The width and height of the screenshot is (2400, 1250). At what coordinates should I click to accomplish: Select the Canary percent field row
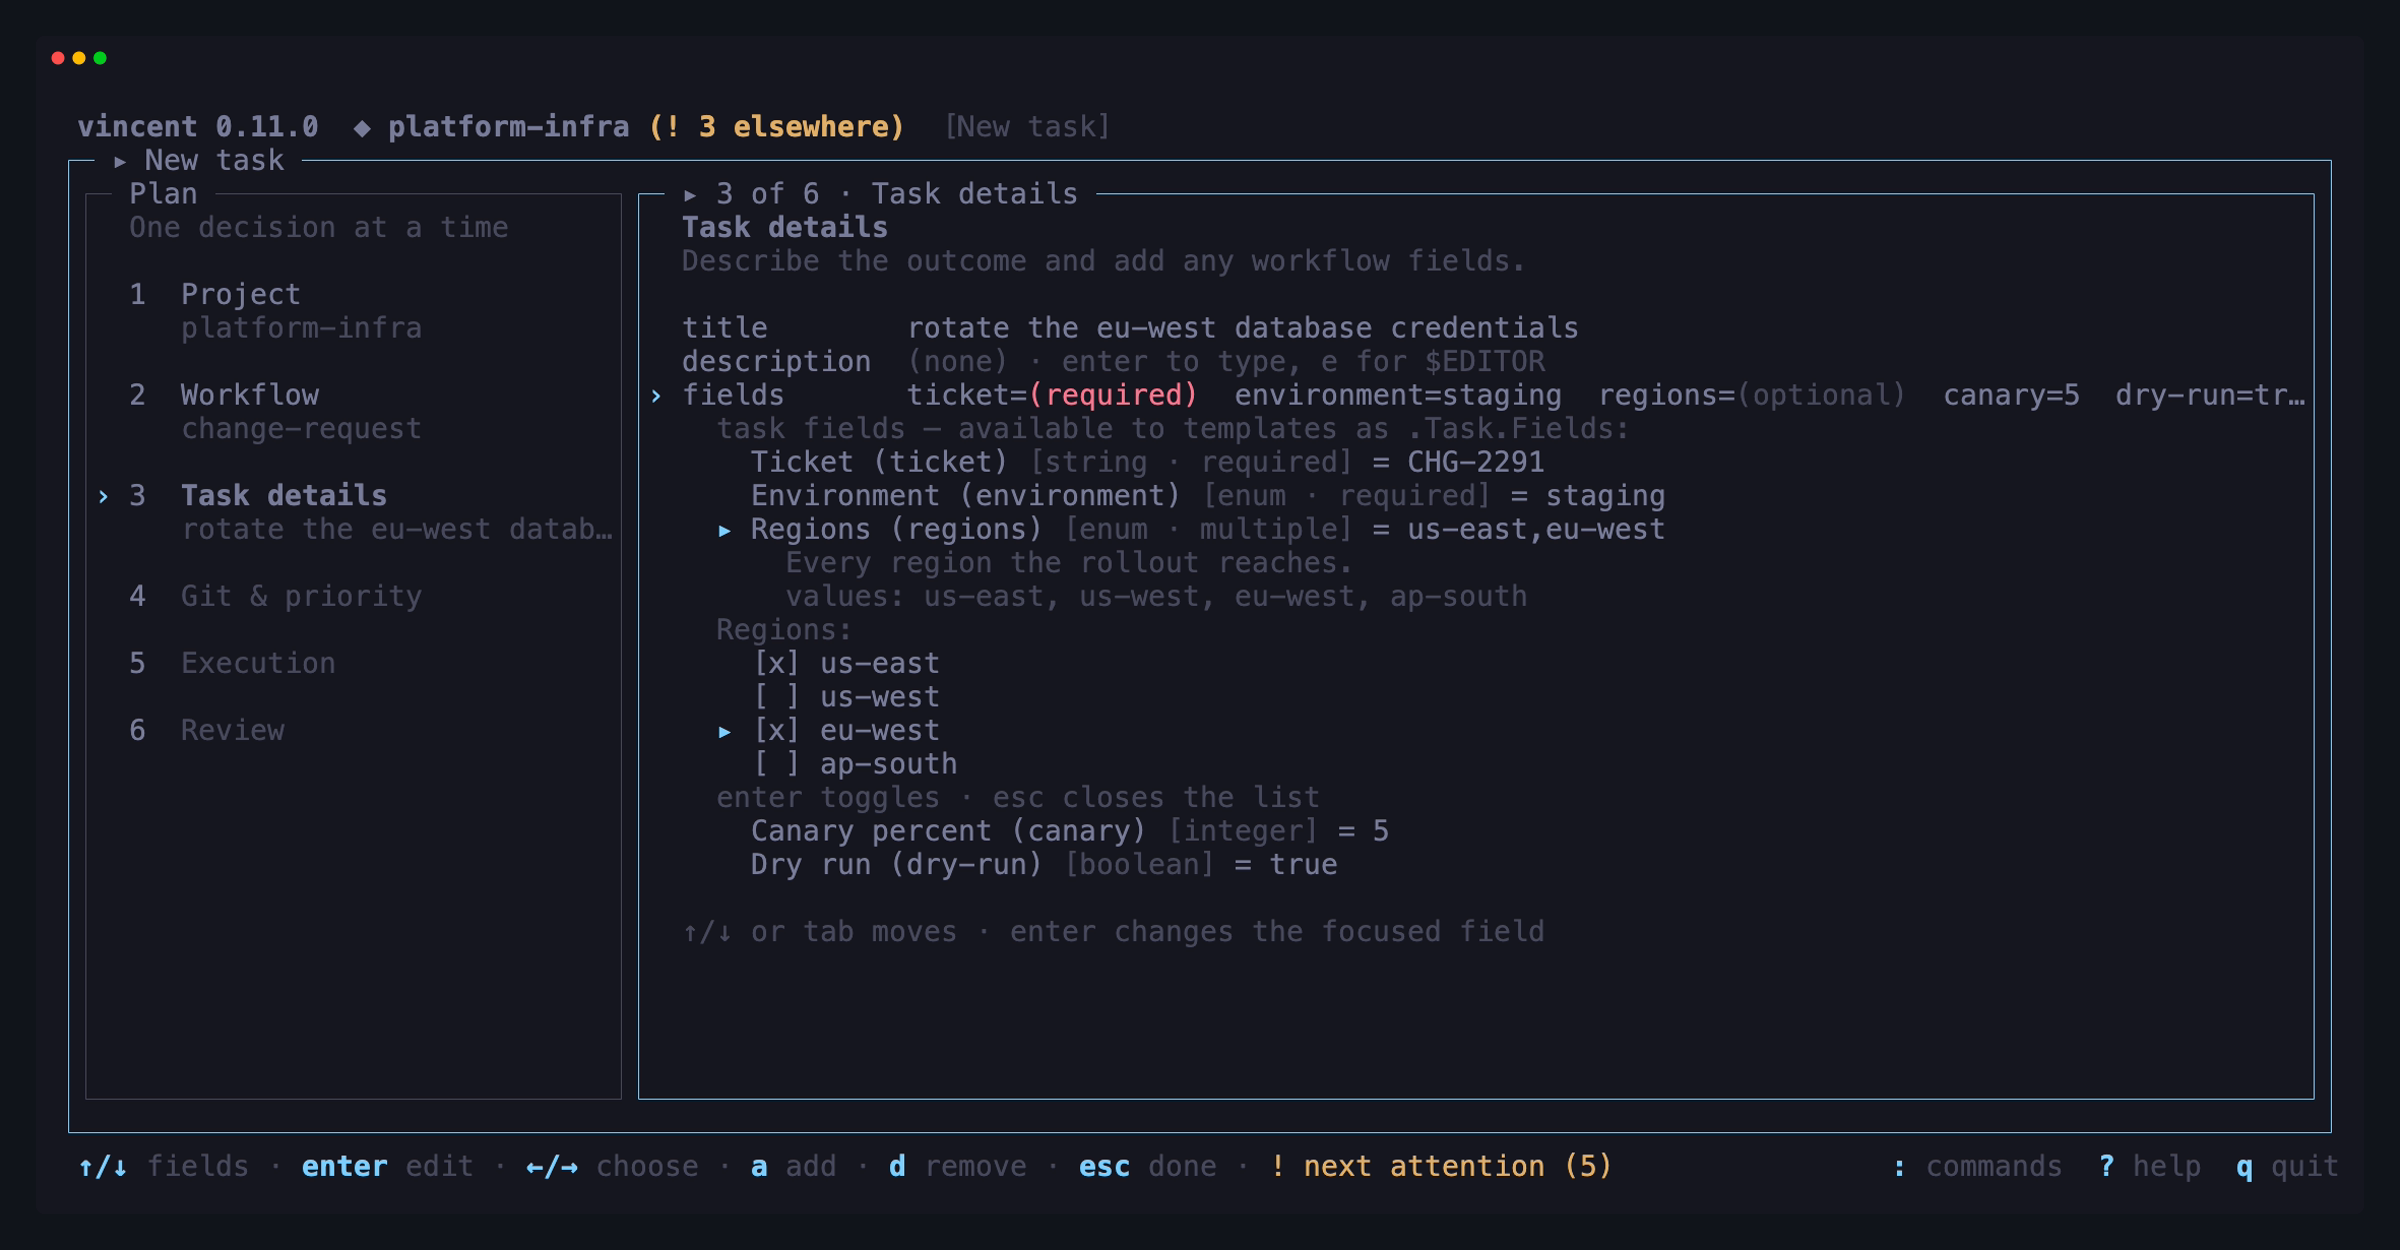click(1070, 831)
